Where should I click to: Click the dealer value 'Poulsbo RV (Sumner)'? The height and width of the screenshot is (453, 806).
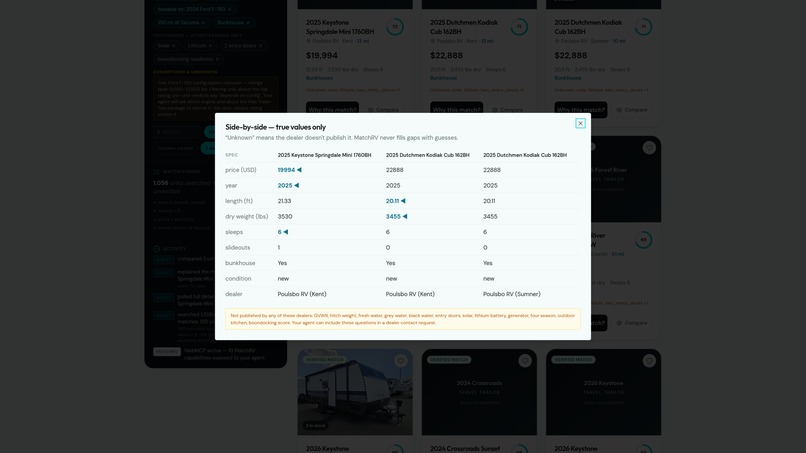pyautogui.click(x=511, y=294)
